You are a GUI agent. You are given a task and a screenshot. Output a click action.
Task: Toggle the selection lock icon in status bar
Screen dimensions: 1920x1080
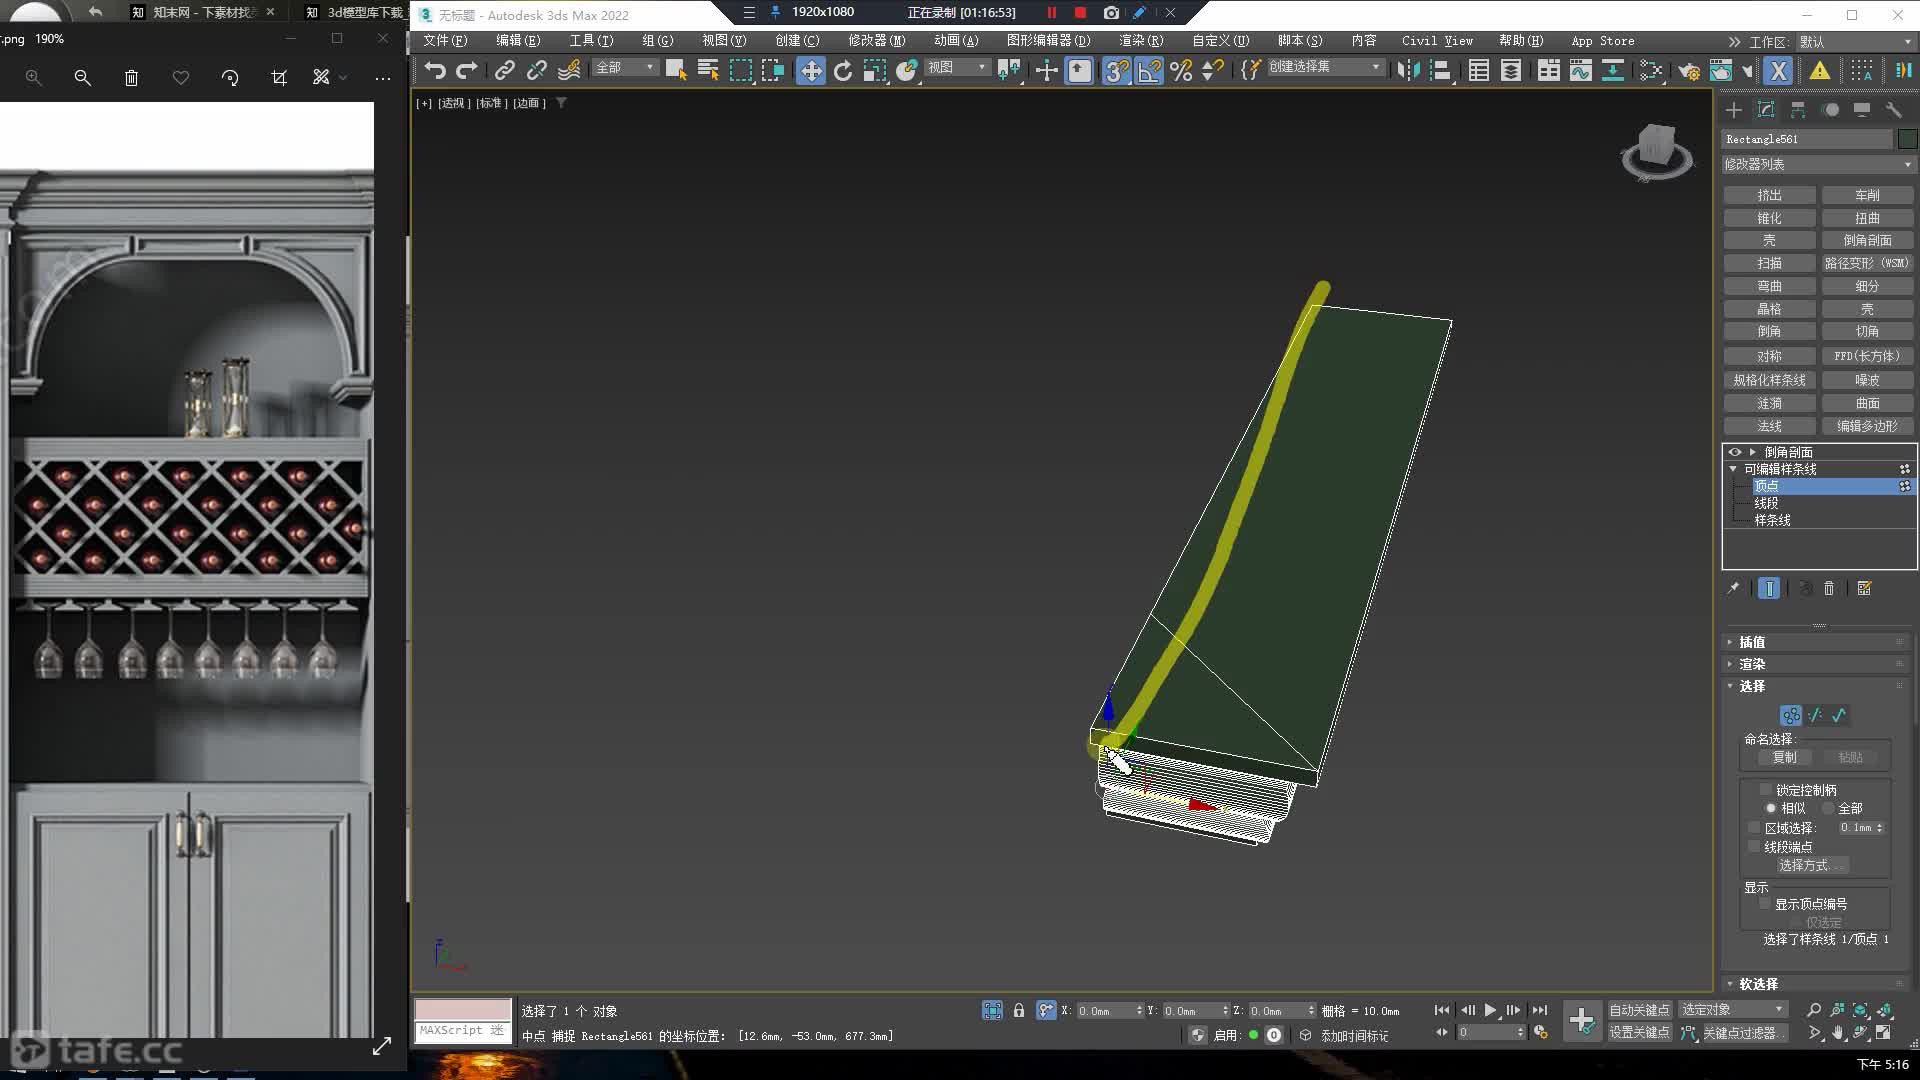(1019, 1011)
